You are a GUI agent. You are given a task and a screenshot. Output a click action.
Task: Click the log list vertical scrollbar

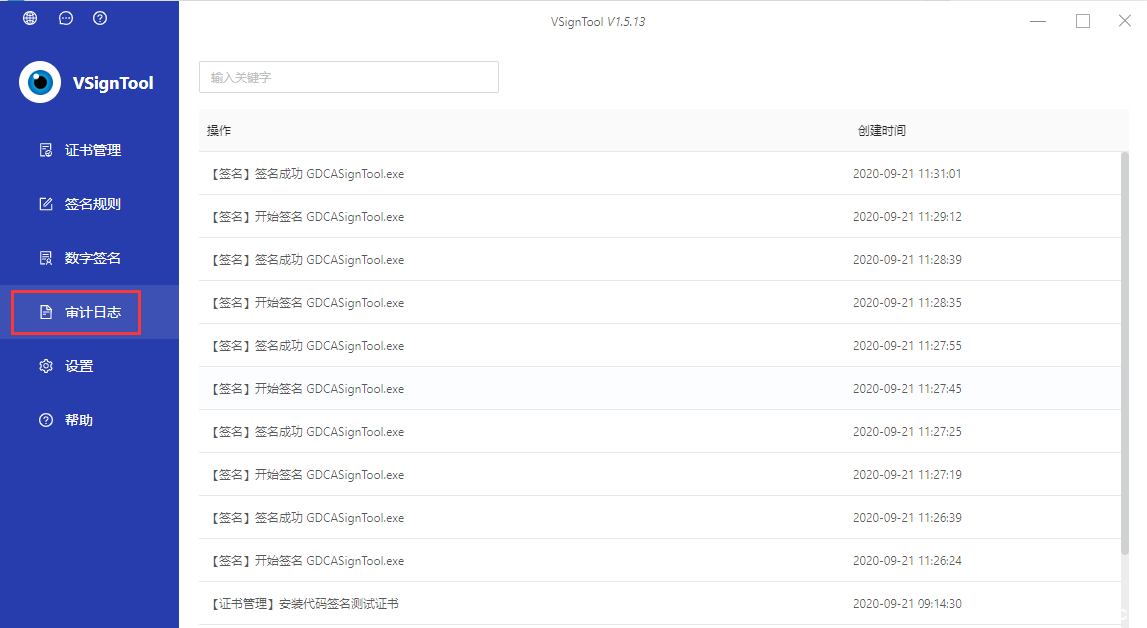click(x=1124, y=353)
